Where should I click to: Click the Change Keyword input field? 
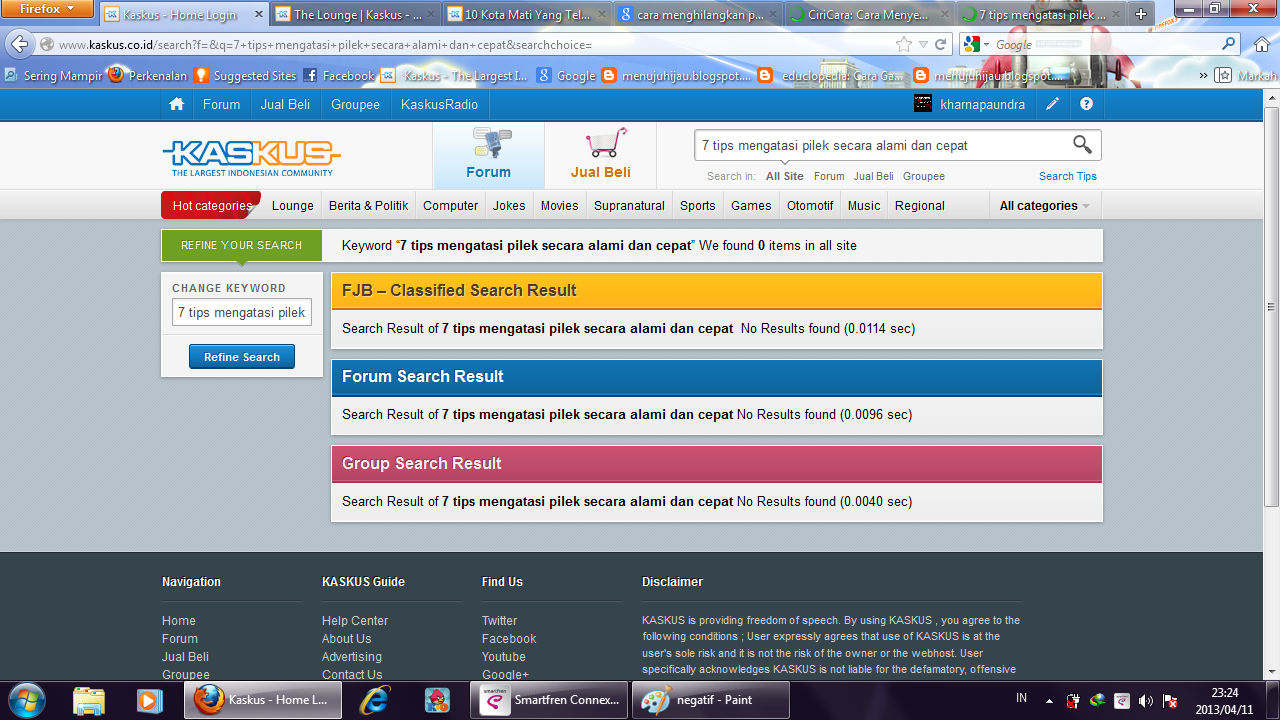click(242, 313)
